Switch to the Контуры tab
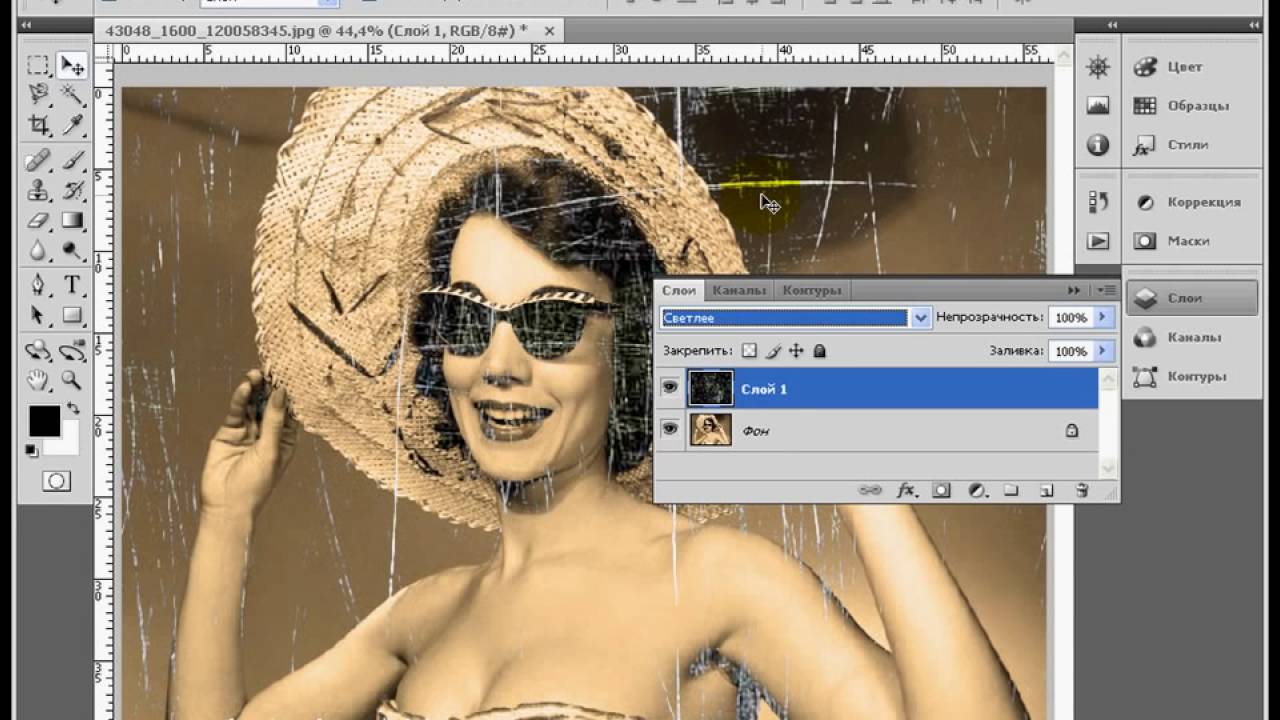The image size is (1280, 720). (x=811, y=290)
